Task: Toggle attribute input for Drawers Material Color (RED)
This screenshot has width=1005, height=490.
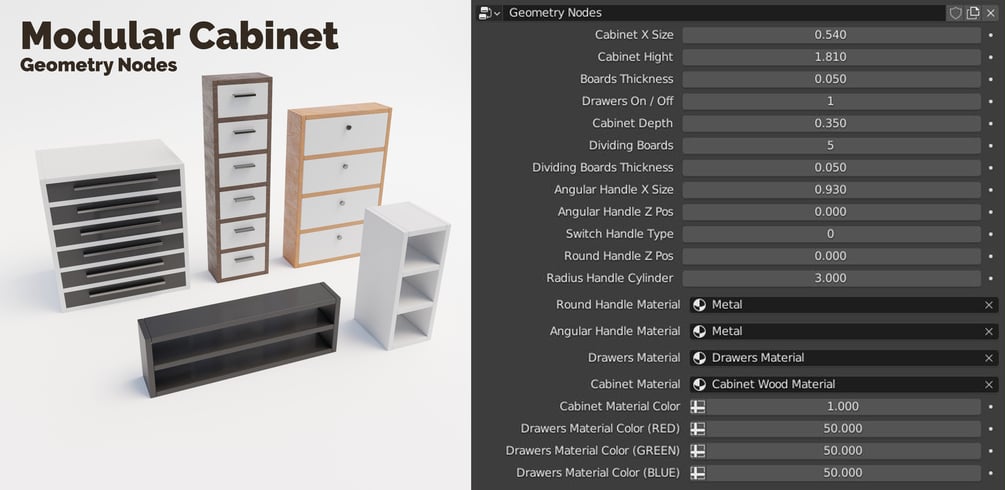Action: pos(697,428)
